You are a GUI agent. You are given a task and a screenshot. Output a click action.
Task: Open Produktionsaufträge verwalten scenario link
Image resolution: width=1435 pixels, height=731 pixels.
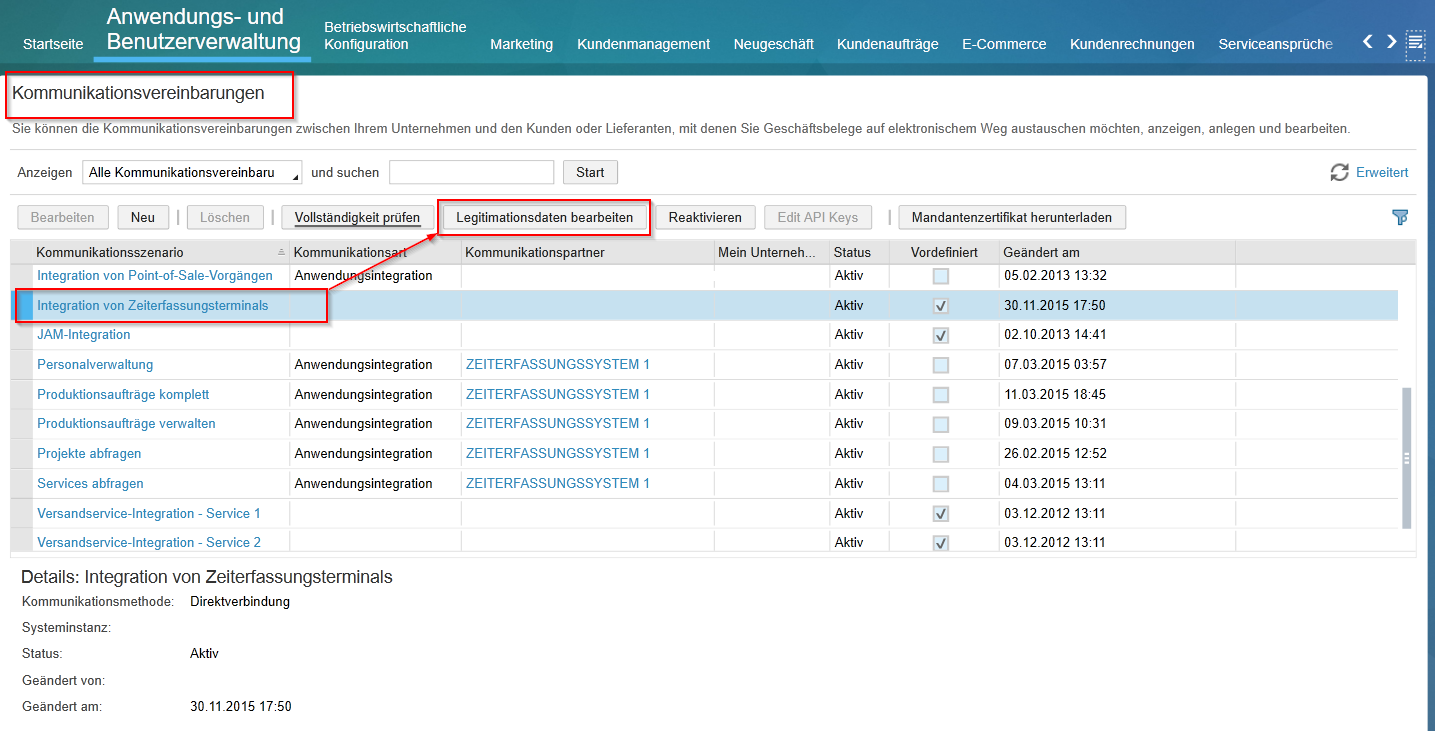tap(126, 423)
